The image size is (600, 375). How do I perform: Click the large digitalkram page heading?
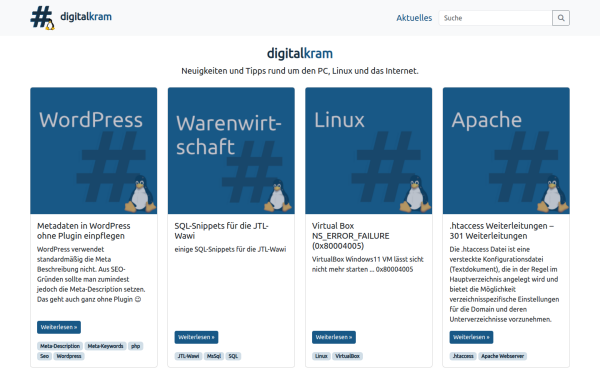300,54
